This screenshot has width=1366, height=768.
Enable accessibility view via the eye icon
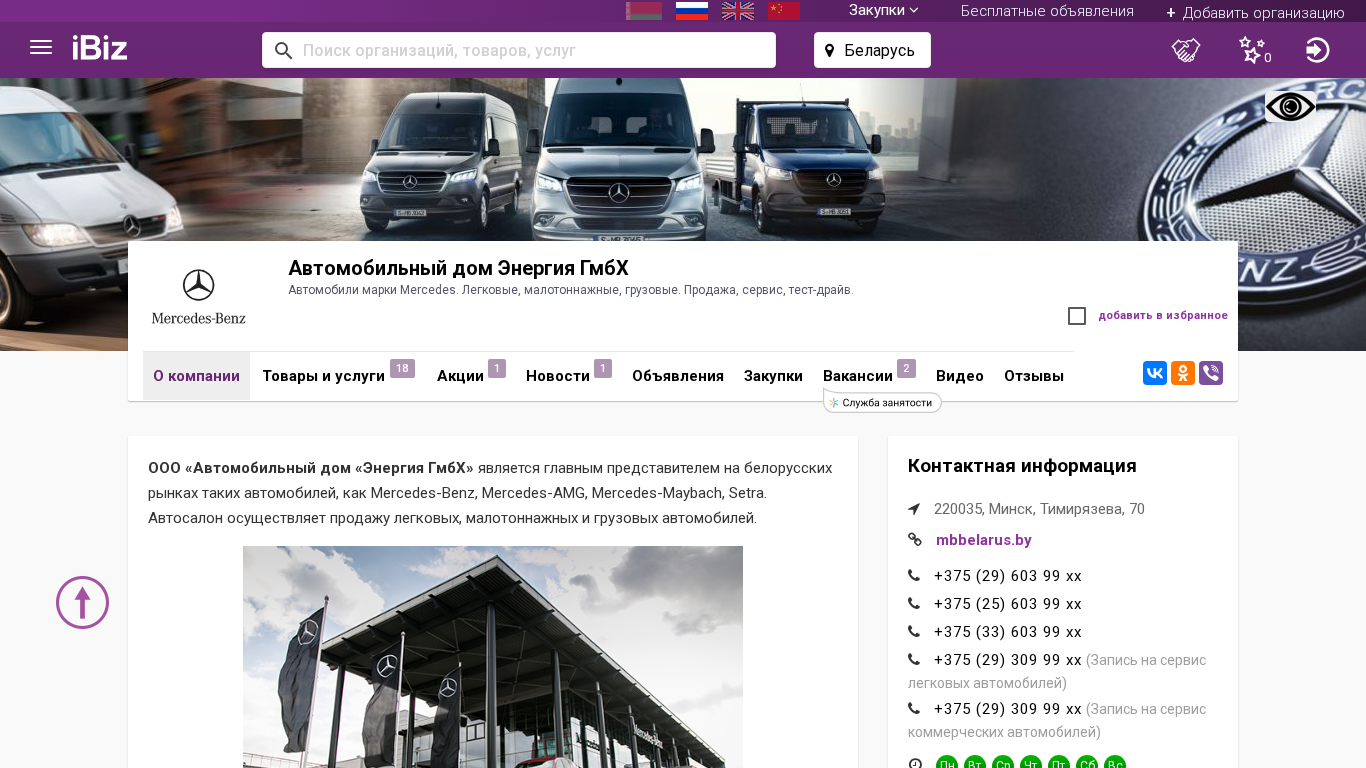pyautogui.click(x=1290, y=107)
